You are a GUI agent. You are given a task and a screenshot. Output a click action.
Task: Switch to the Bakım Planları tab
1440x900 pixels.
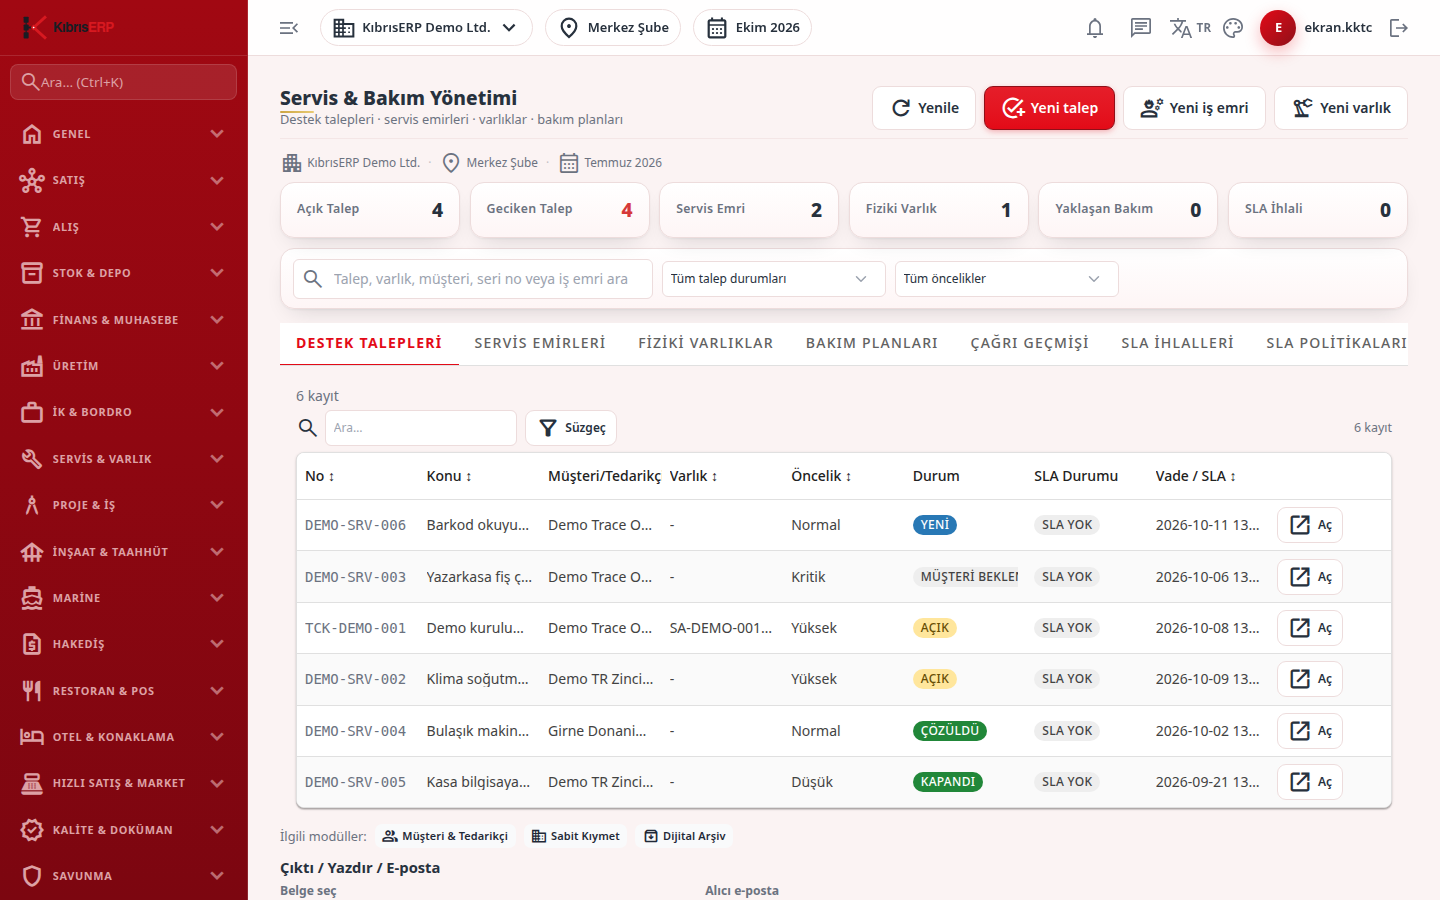click(x=872, y=343)
